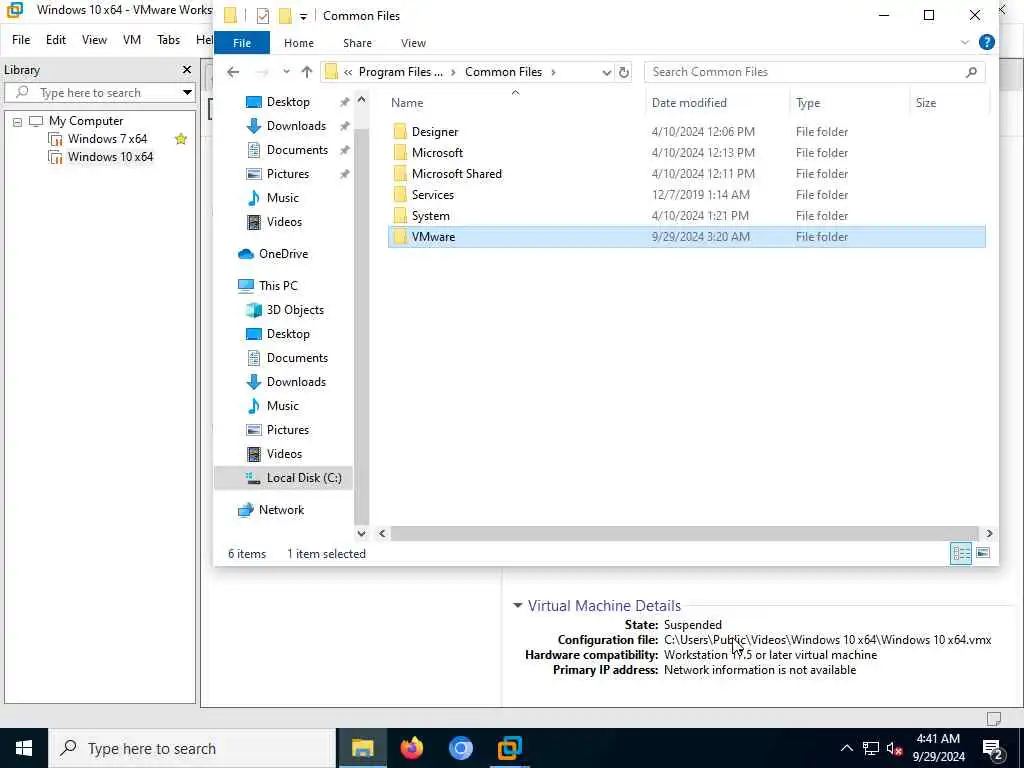The width and height of the screenshot is (1024, 768).
Task: Click the horizontal scrollbar in file list
Action: (684, 534)
